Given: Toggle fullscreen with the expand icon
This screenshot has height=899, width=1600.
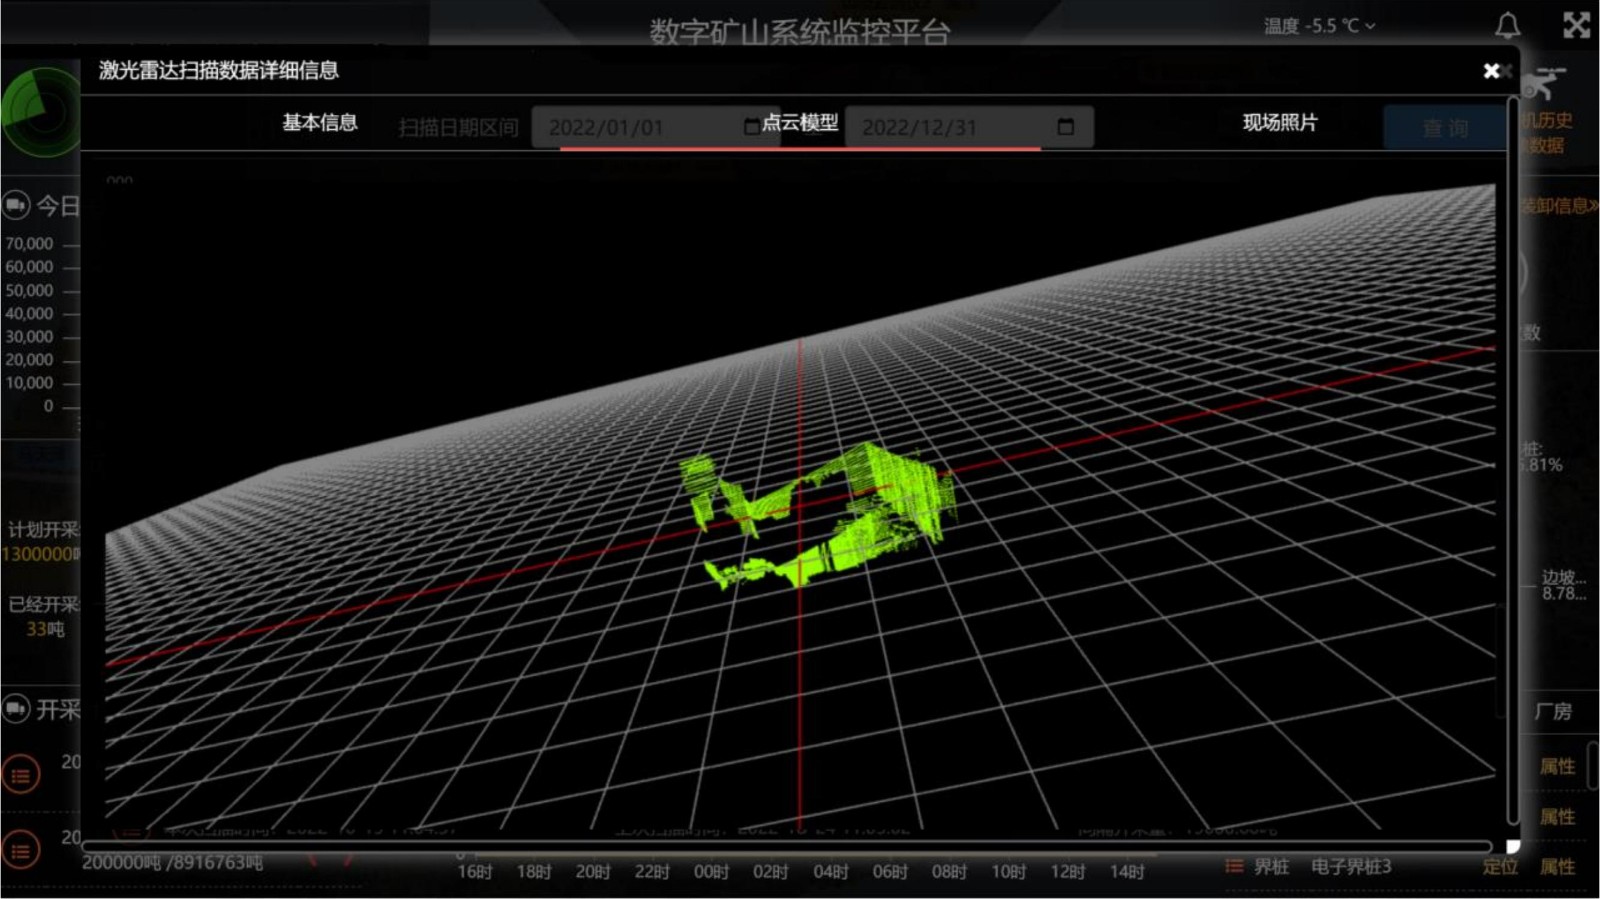Looking at the screenshot, I should click(1576, 25).
